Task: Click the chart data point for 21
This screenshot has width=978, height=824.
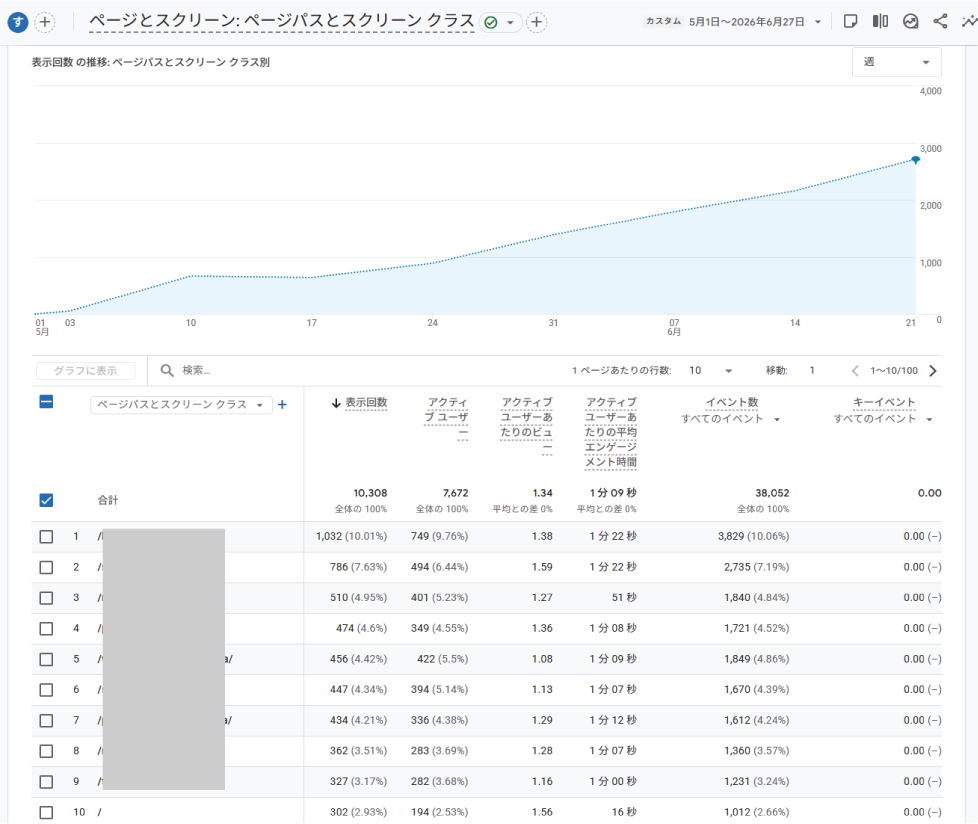Action: click(x=915, y=160)
